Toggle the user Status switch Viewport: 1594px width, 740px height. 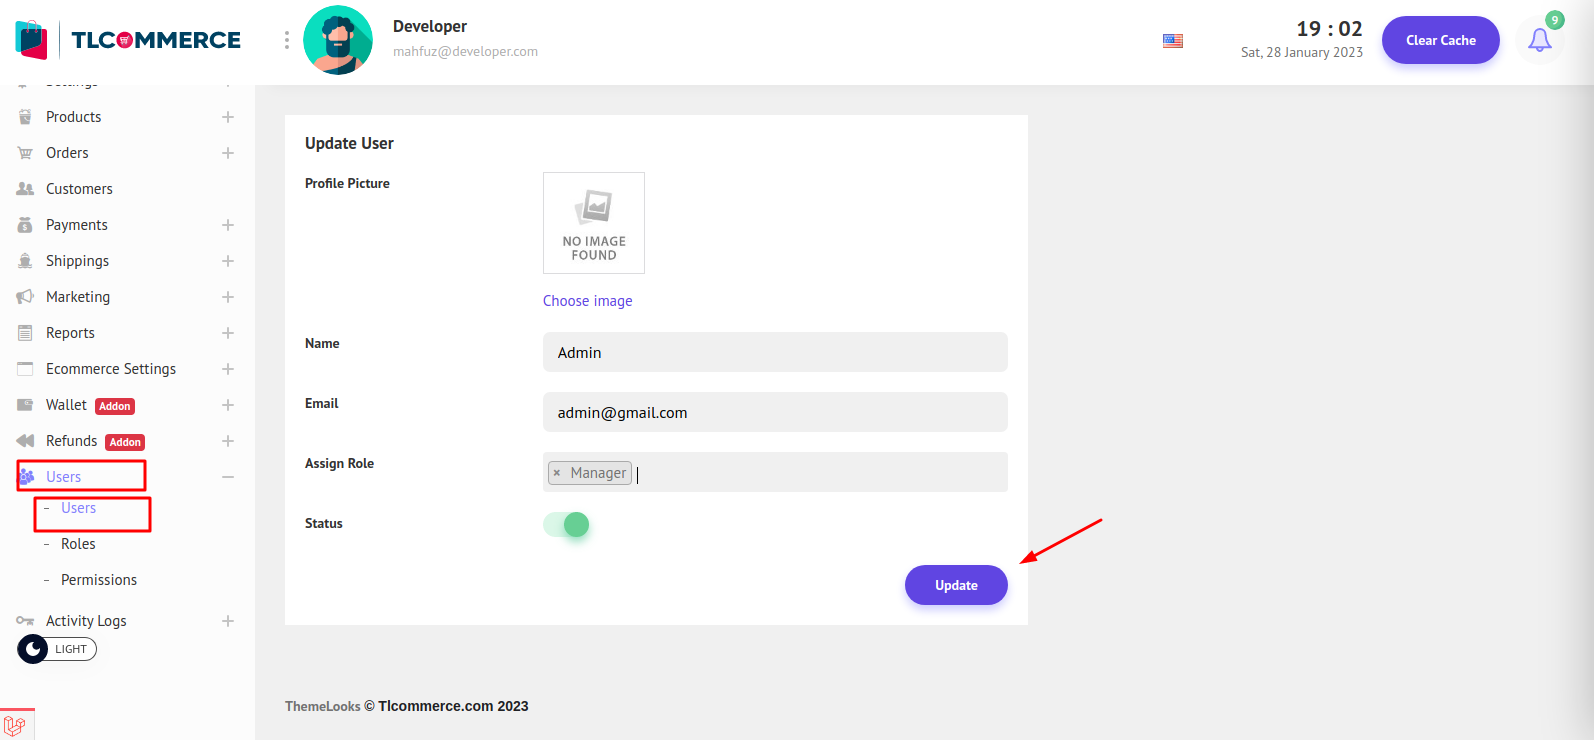tap(566, 524)
